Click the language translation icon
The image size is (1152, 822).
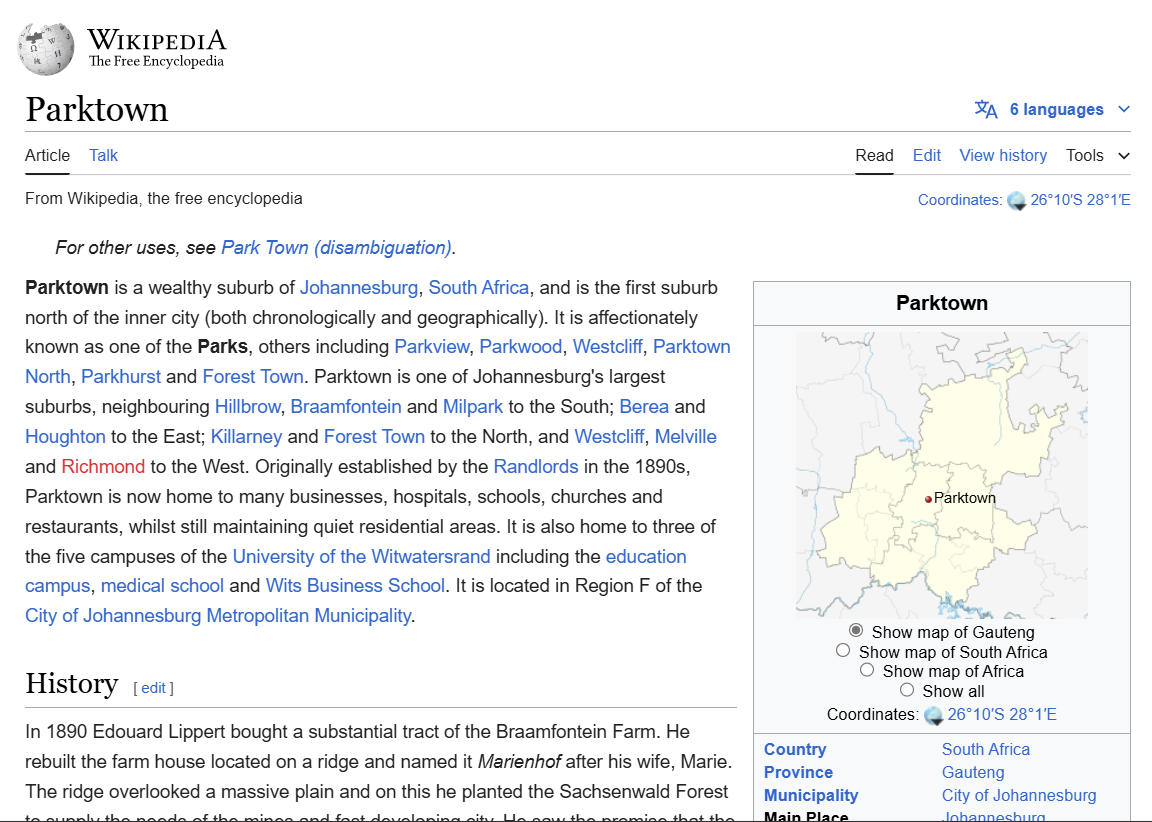(x=986, y=110)
